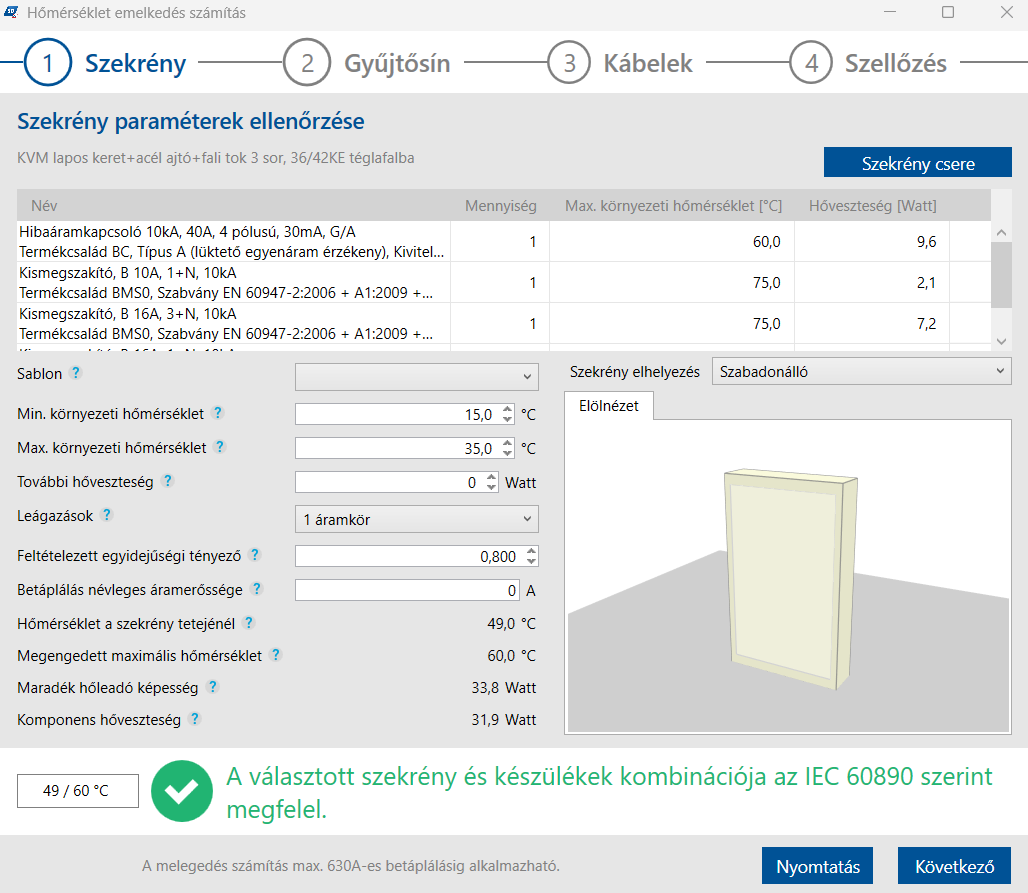The height and width of the screenshot is (893, 1028).
Task: Click the app icon in title bar
Action: [11, 12]
